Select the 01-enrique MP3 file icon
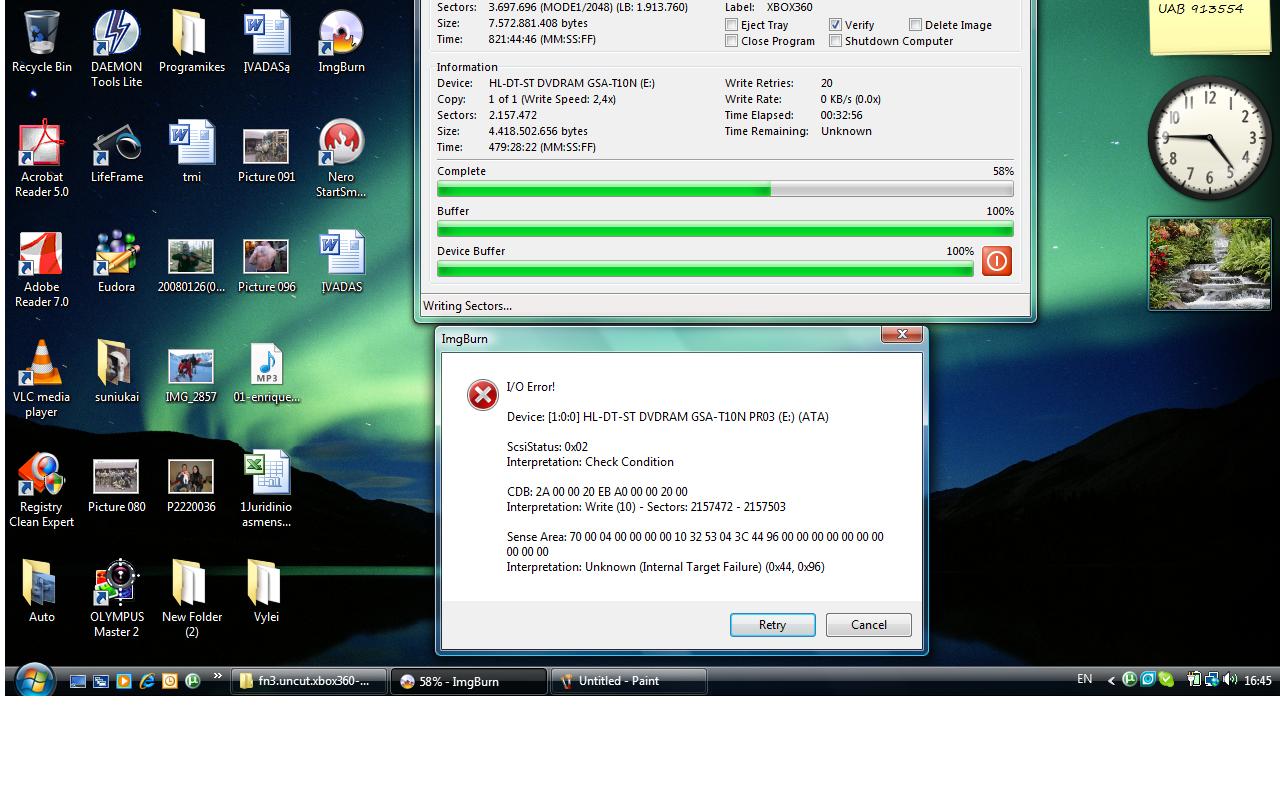 pyautogui.click(x=266, y=371)
